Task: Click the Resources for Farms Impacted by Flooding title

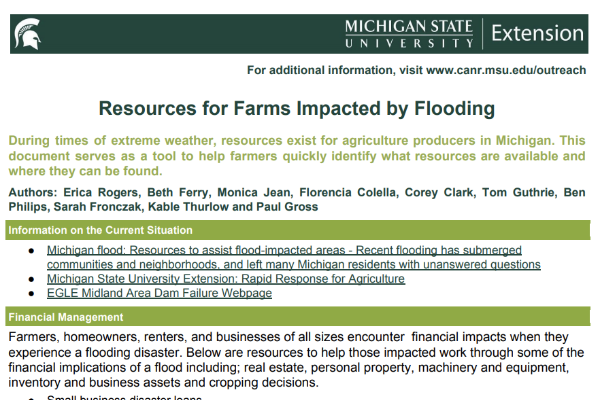Action: (297, 108)
